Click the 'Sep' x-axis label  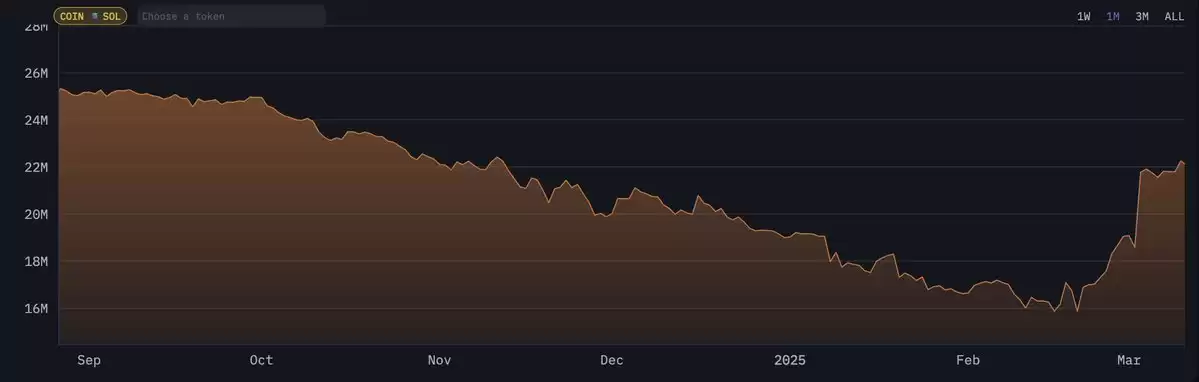click(x=89, y=360)
